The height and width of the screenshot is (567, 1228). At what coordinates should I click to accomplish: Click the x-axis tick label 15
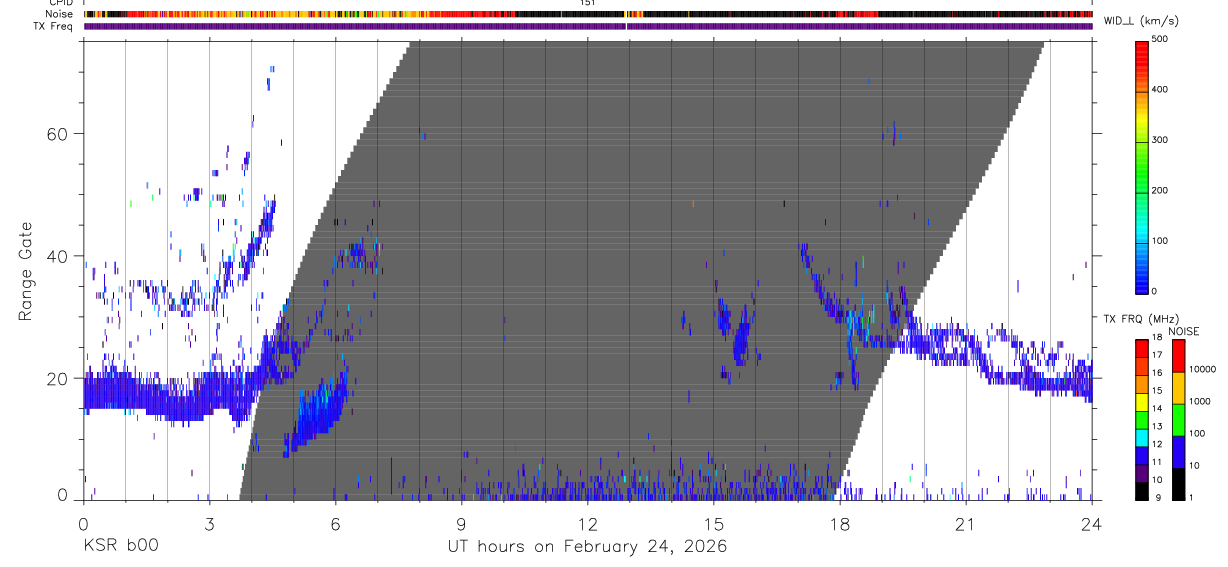point(713,524)
